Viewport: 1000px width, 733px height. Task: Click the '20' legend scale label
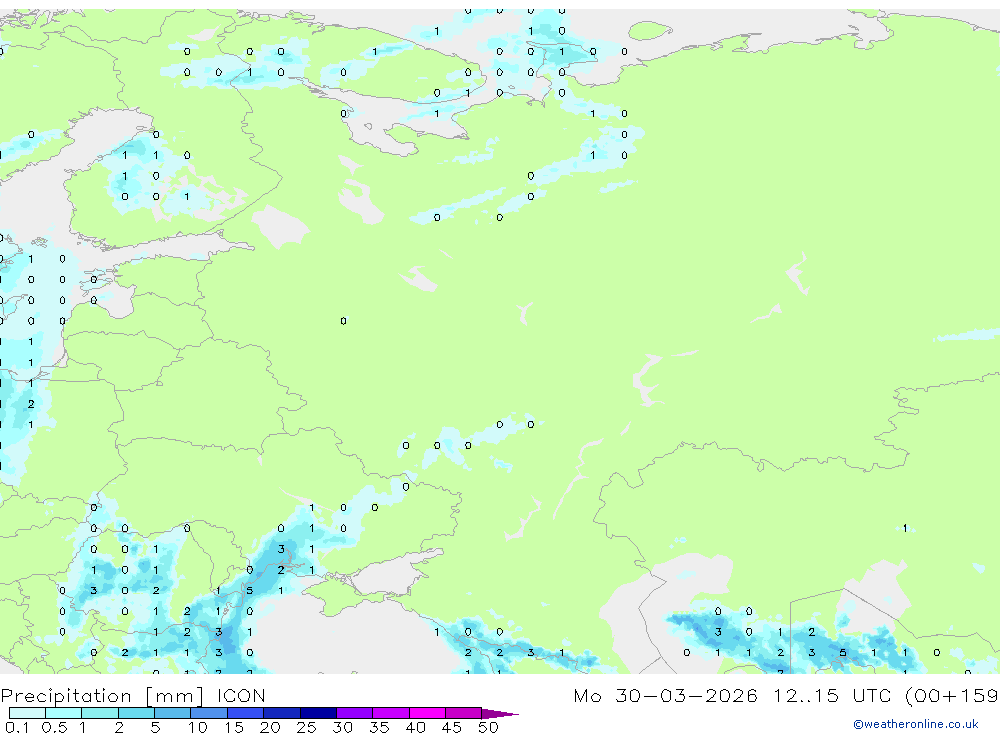point(270,727)
